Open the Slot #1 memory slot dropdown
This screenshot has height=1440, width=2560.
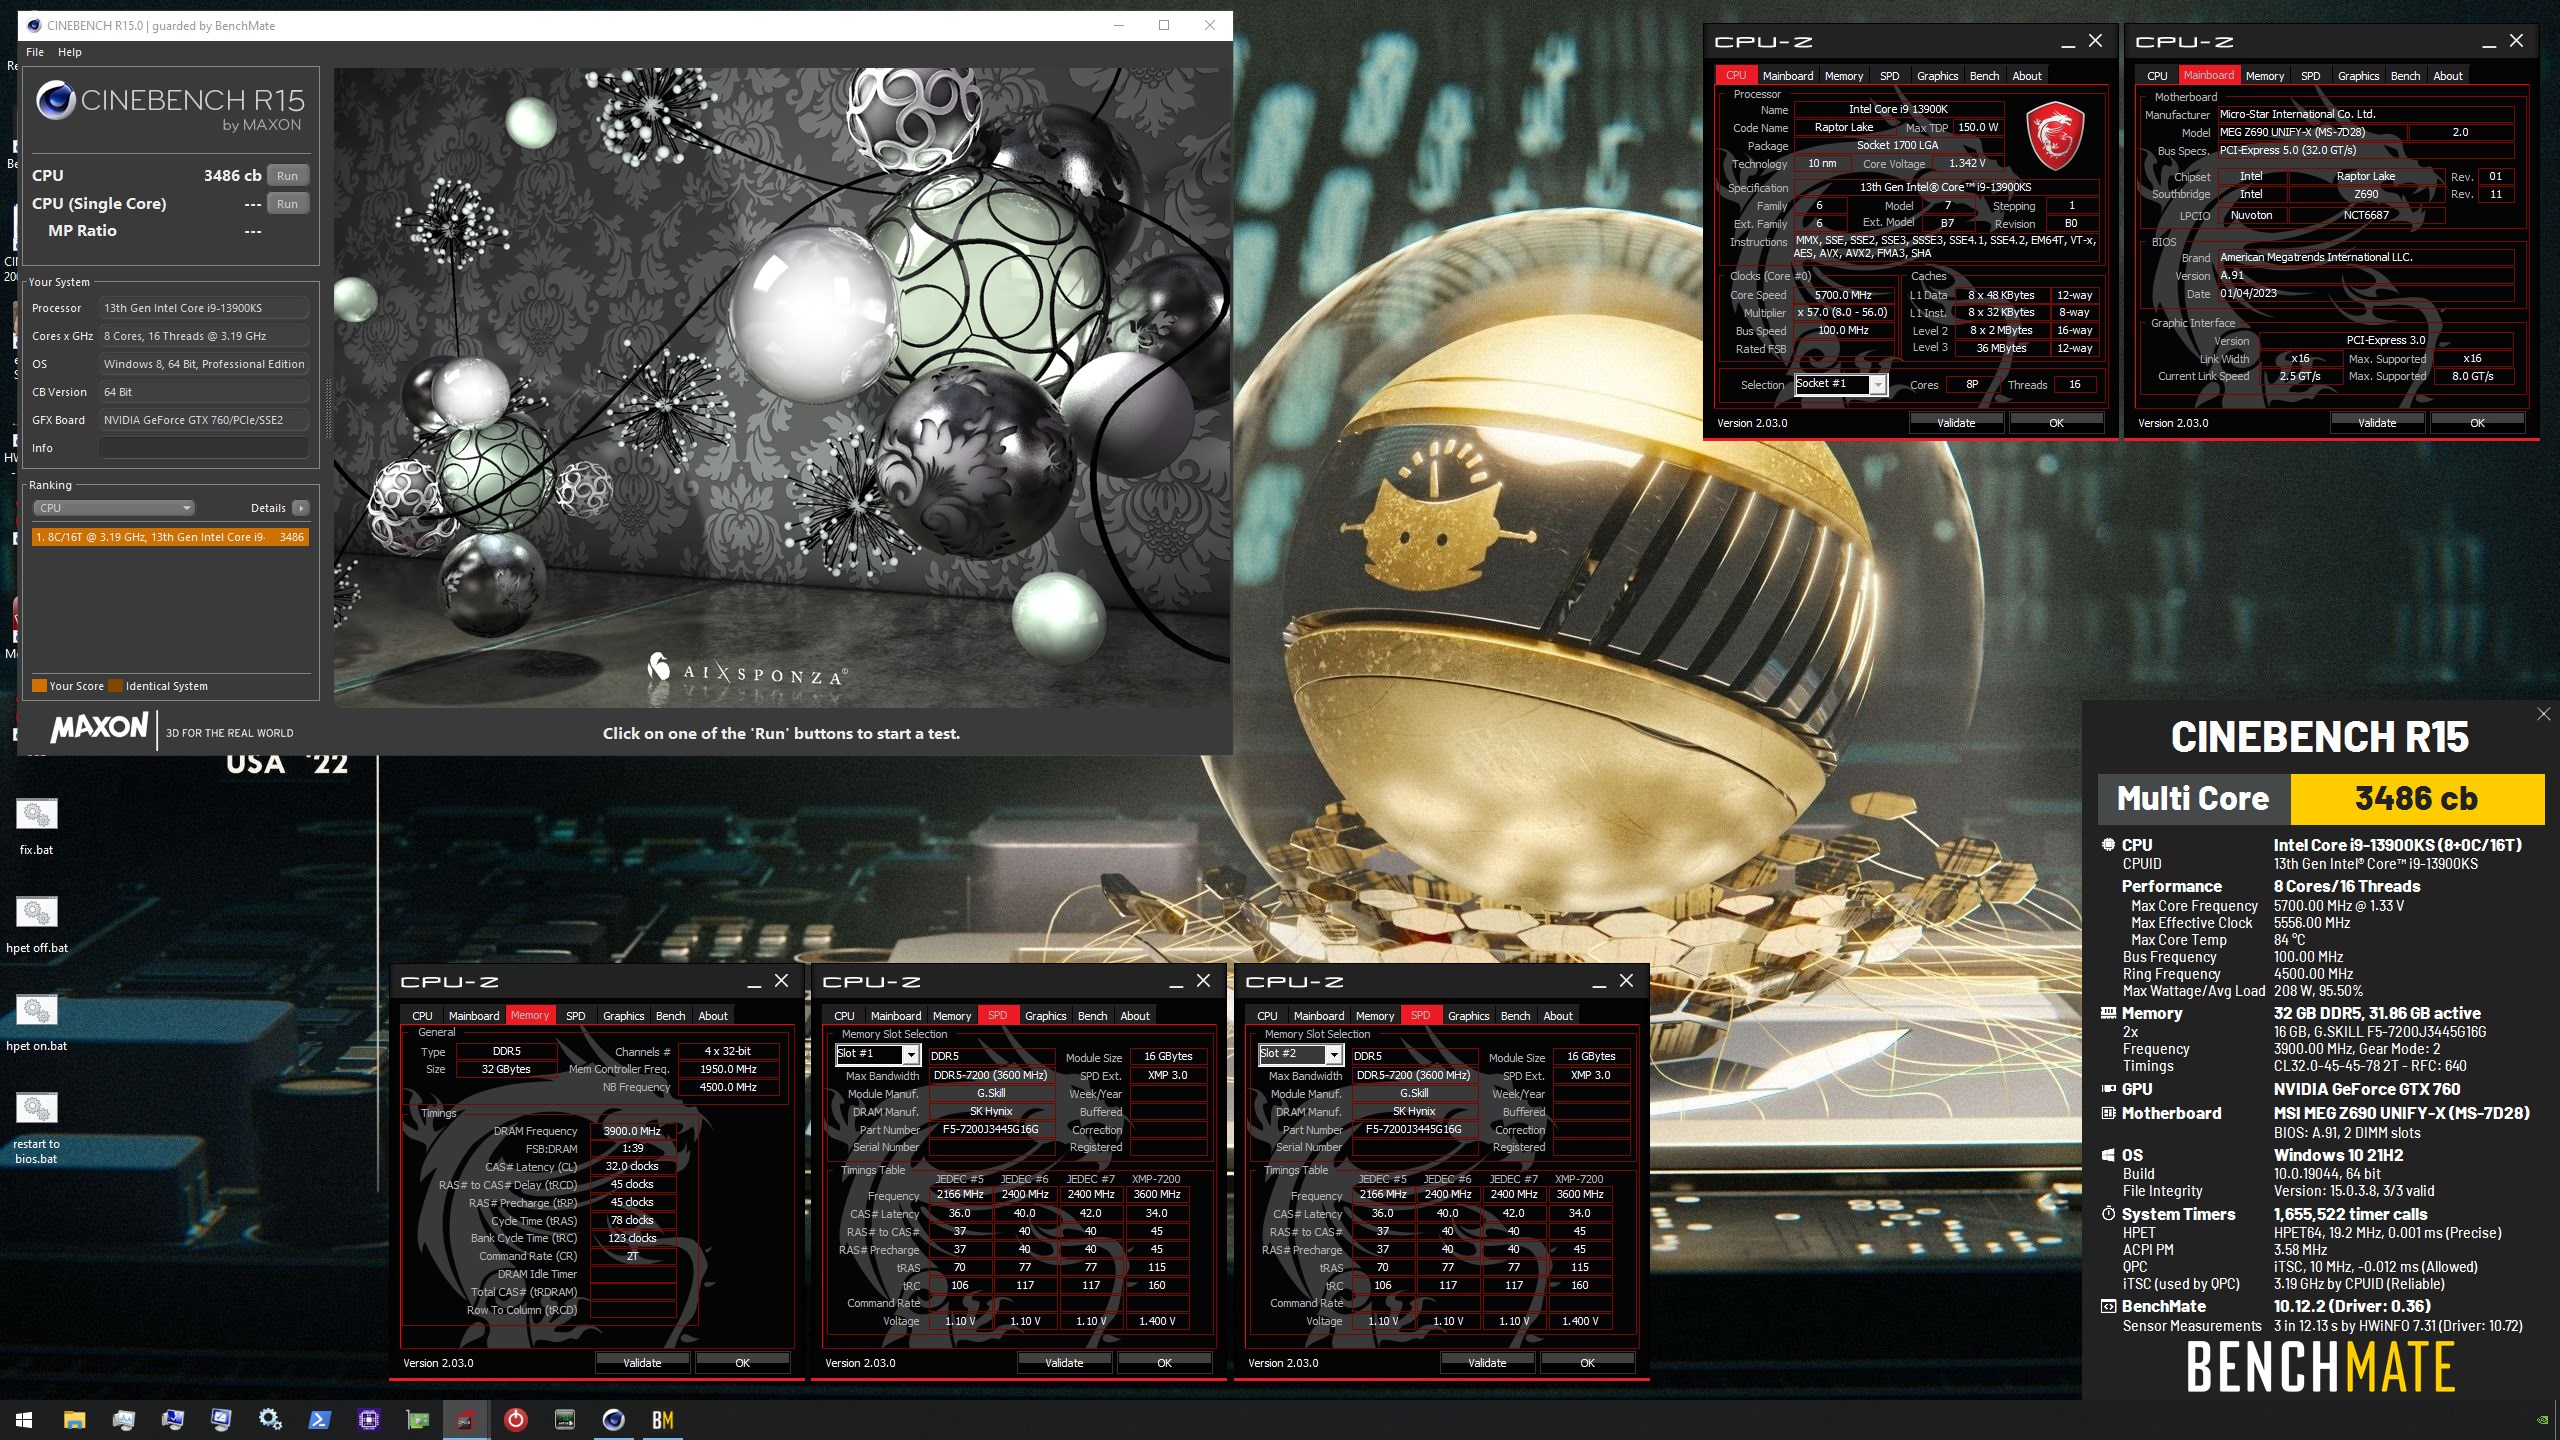coord(877,1054)
